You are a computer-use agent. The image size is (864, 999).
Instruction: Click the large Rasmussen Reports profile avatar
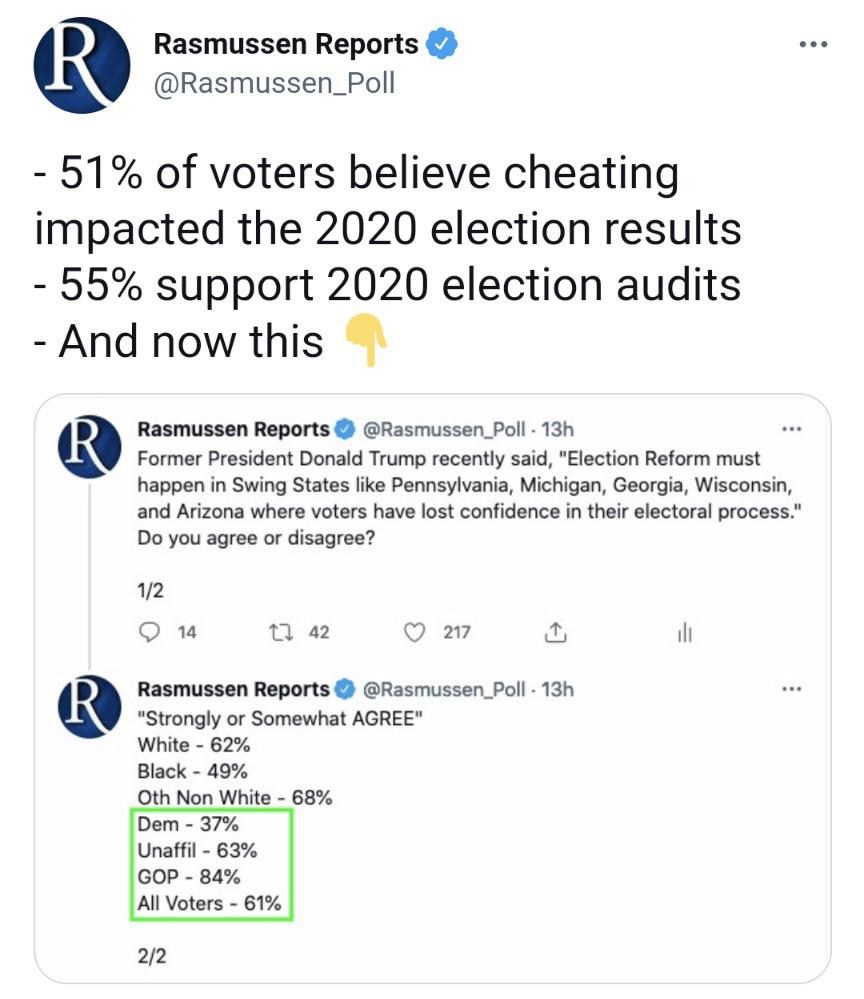[x=82, y=65]
